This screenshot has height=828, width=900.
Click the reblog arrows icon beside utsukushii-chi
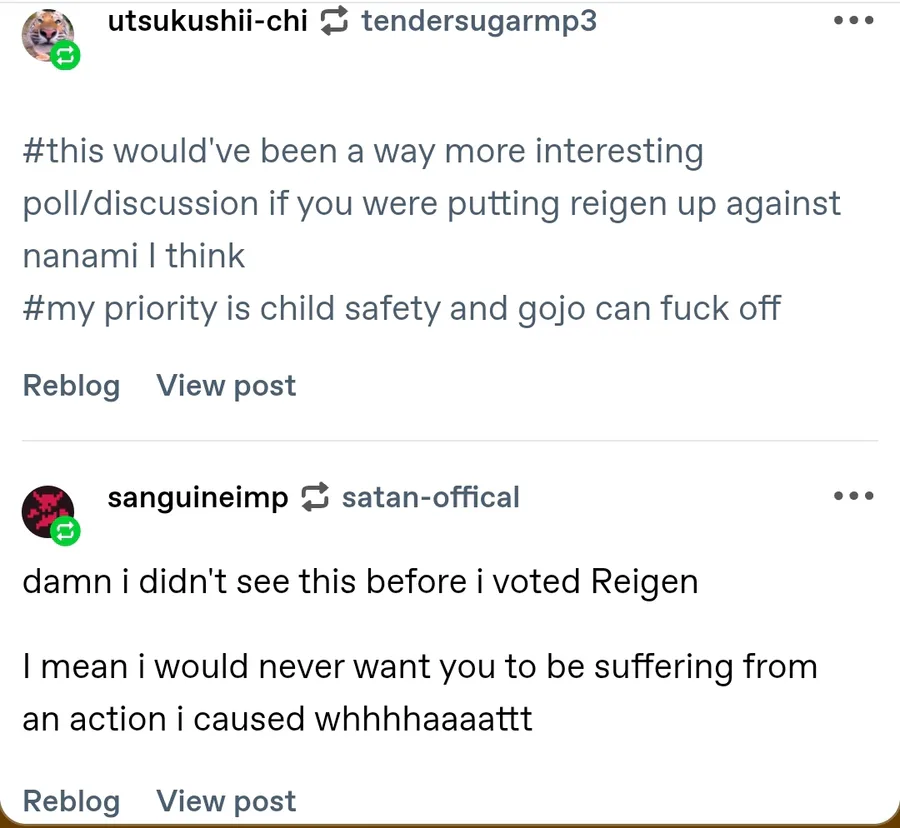[333, 21]
